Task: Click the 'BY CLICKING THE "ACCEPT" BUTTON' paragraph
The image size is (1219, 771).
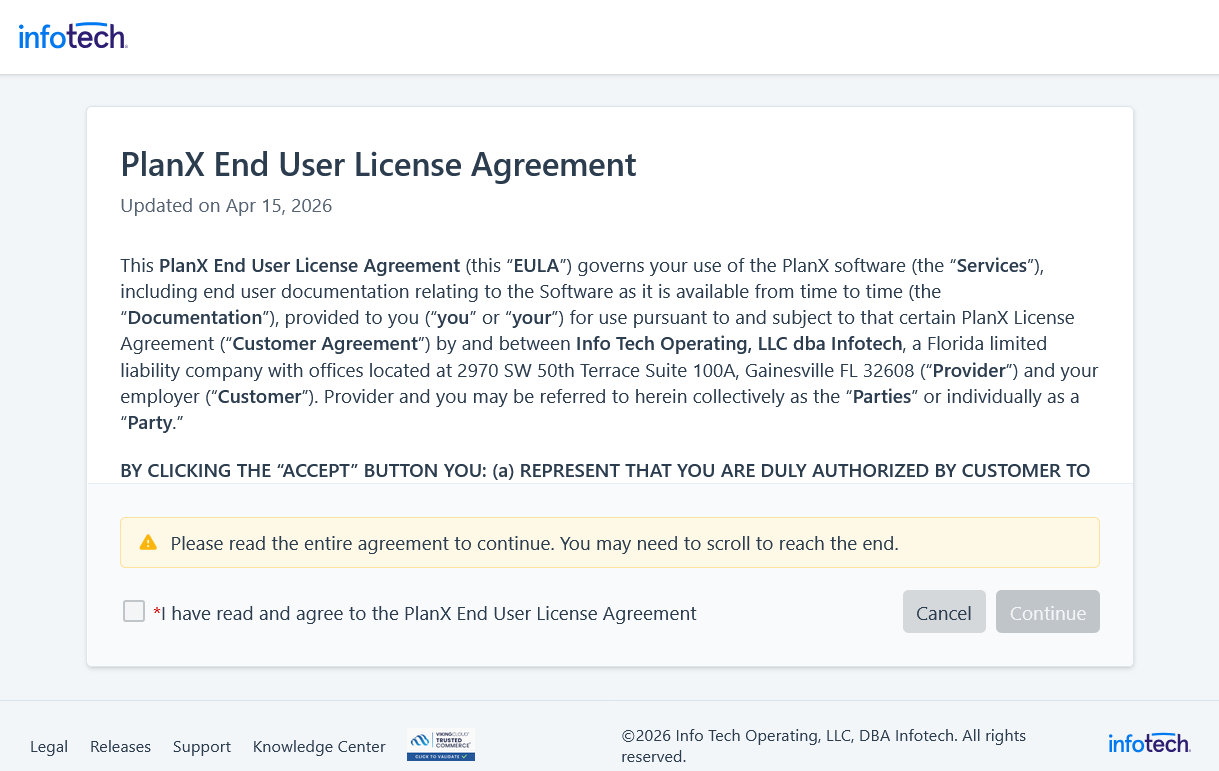Action: click(x=605, y=470)
